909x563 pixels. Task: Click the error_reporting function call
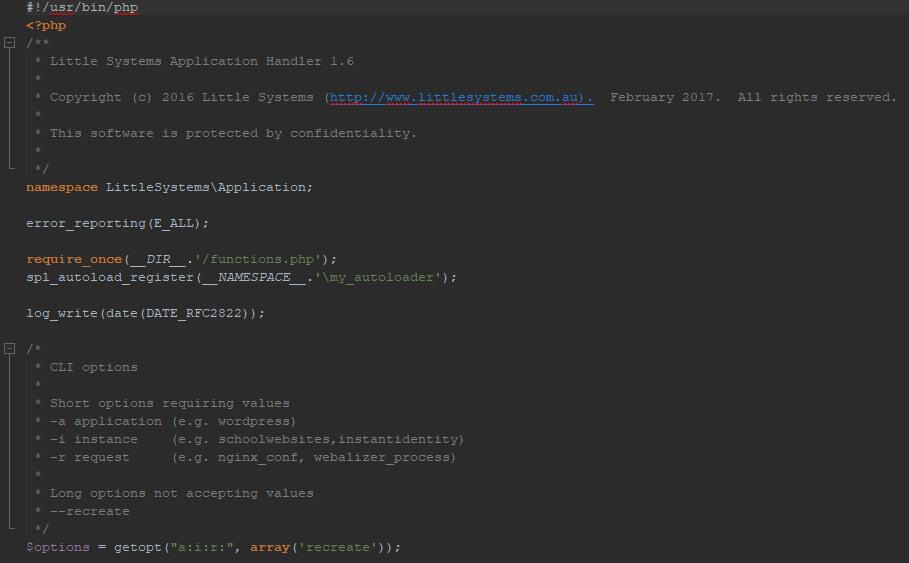coord(86,223)
